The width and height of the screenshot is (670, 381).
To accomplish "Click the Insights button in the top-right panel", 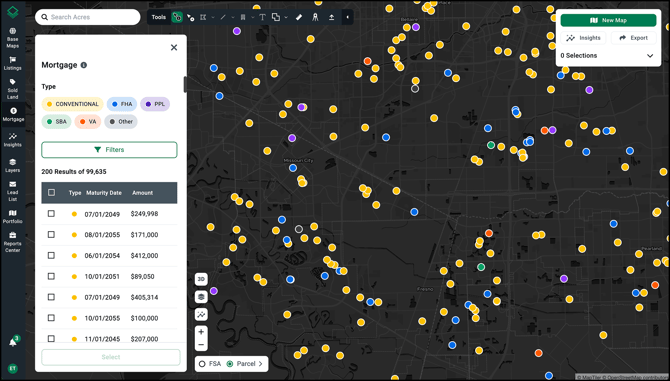I will [x=583, y=38].
